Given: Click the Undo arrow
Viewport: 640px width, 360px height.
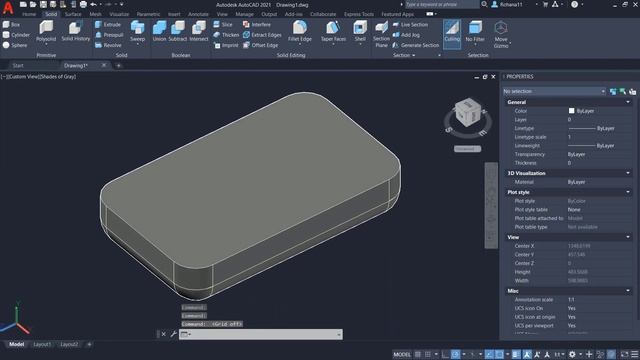Looking at the screenshot, I should coord(93,4).
